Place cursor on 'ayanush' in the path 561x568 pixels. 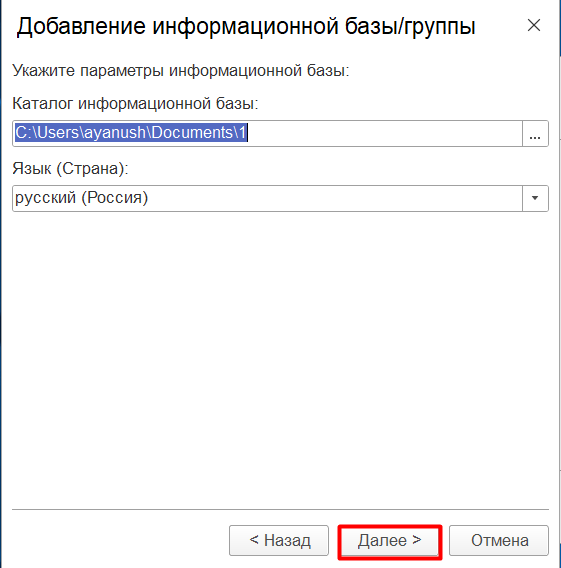click(x=114, y=133)
